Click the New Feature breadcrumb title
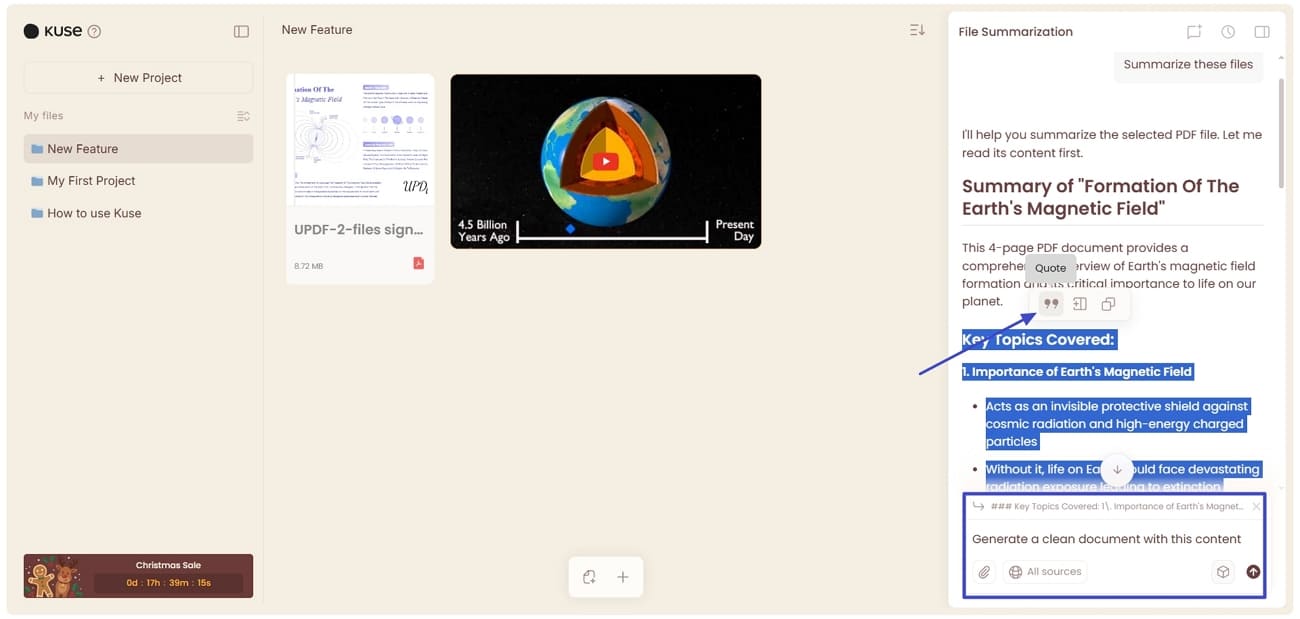Image resolution: width=1300 pixels, height=619 pixels. tap(317, 30)
